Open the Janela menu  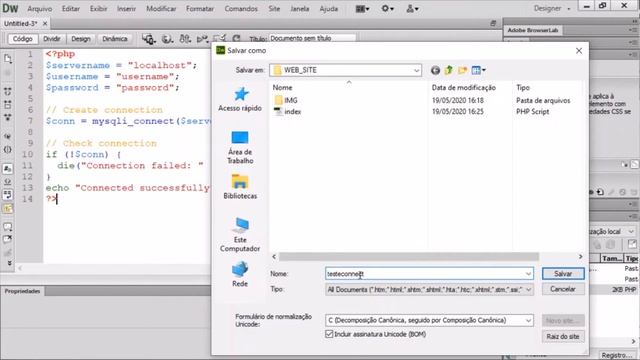[x=300, y=9]
